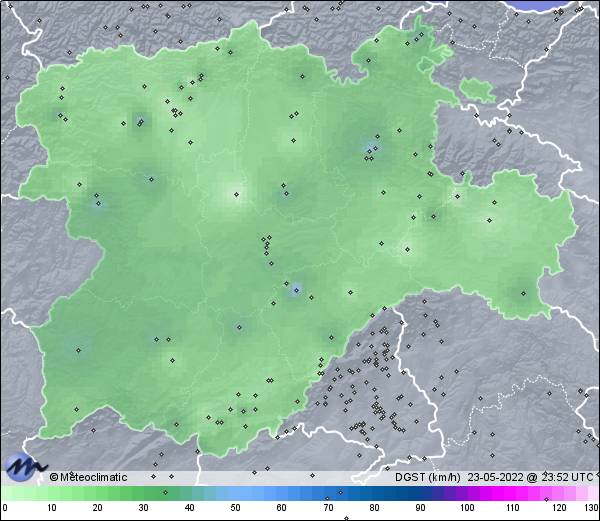Select the 120 scale label
The image size is (600, 521).
click(x=559, y=508)
